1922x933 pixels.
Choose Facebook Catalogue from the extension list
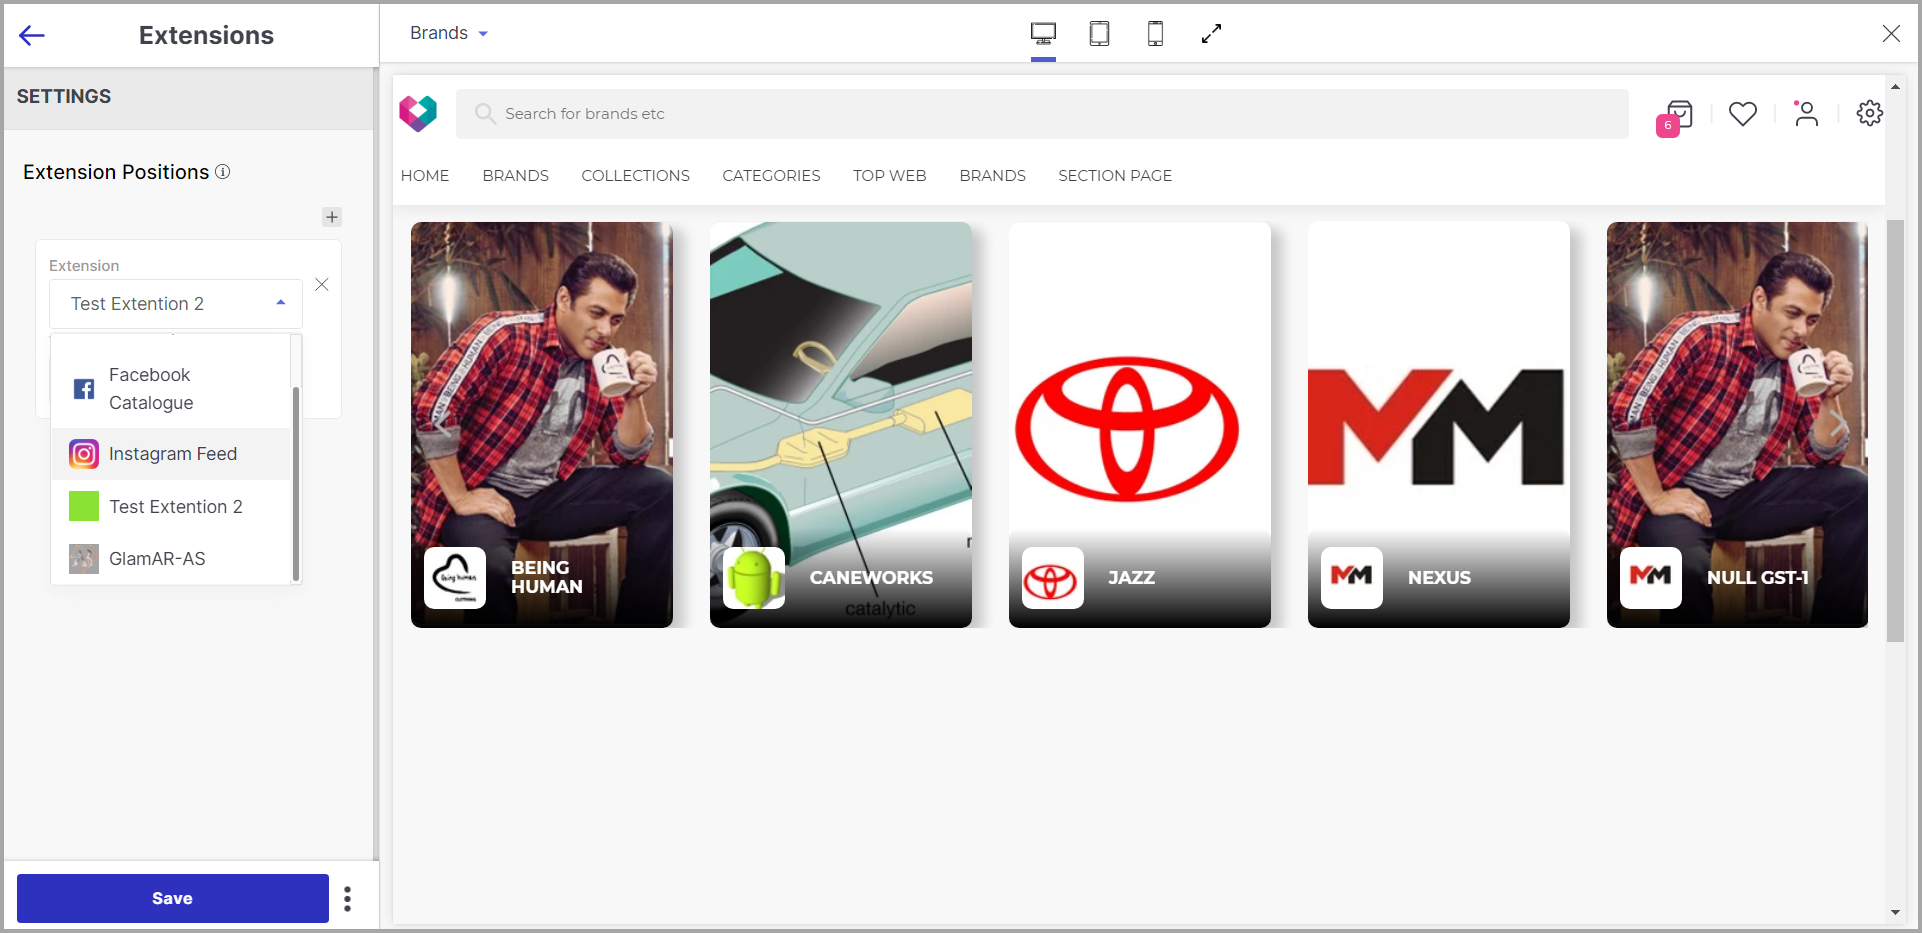171,389
